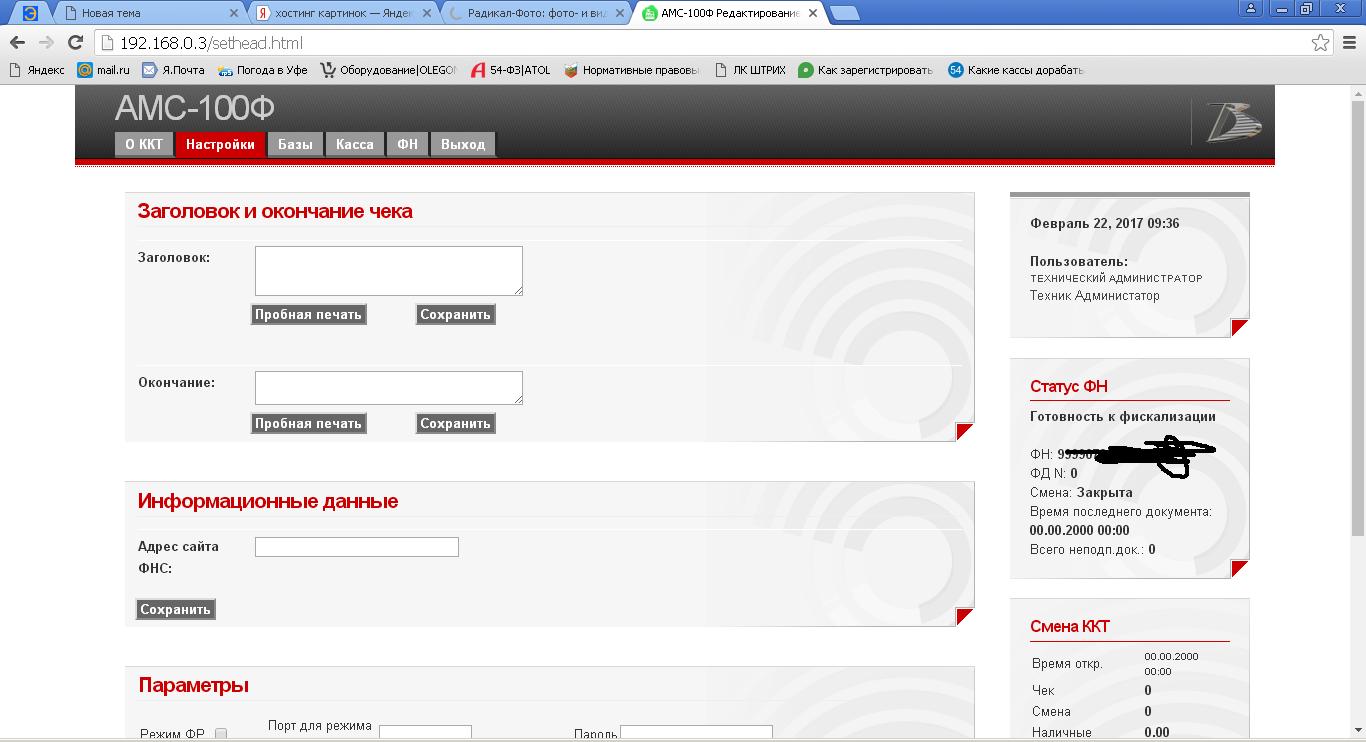This screenshot has height=742, width=1366.
Task: Open the 'Какие кассы дорабатывать' bookmark
Action: pyautogui.click(x=1016, y=70)
